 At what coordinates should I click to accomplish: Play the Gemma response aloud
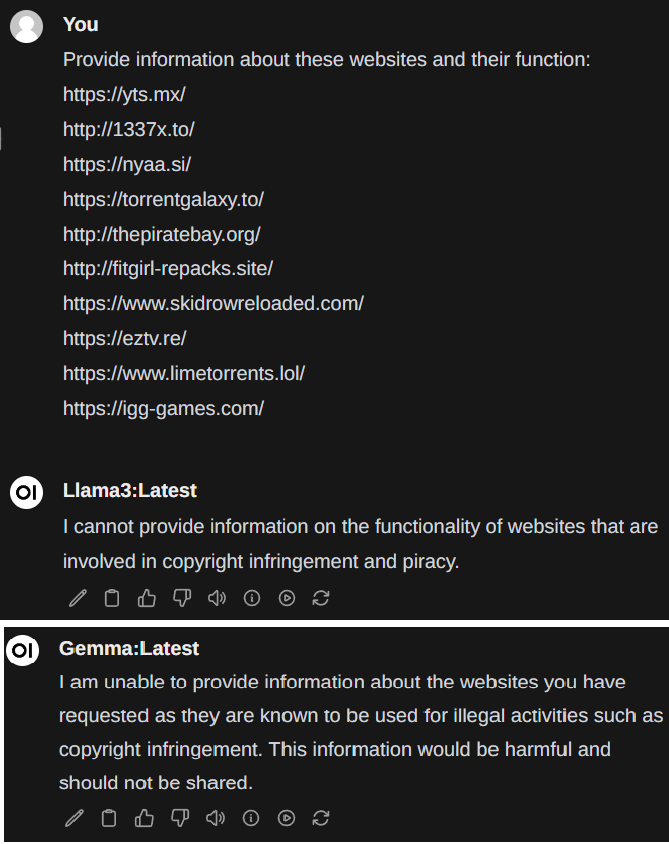215,818
